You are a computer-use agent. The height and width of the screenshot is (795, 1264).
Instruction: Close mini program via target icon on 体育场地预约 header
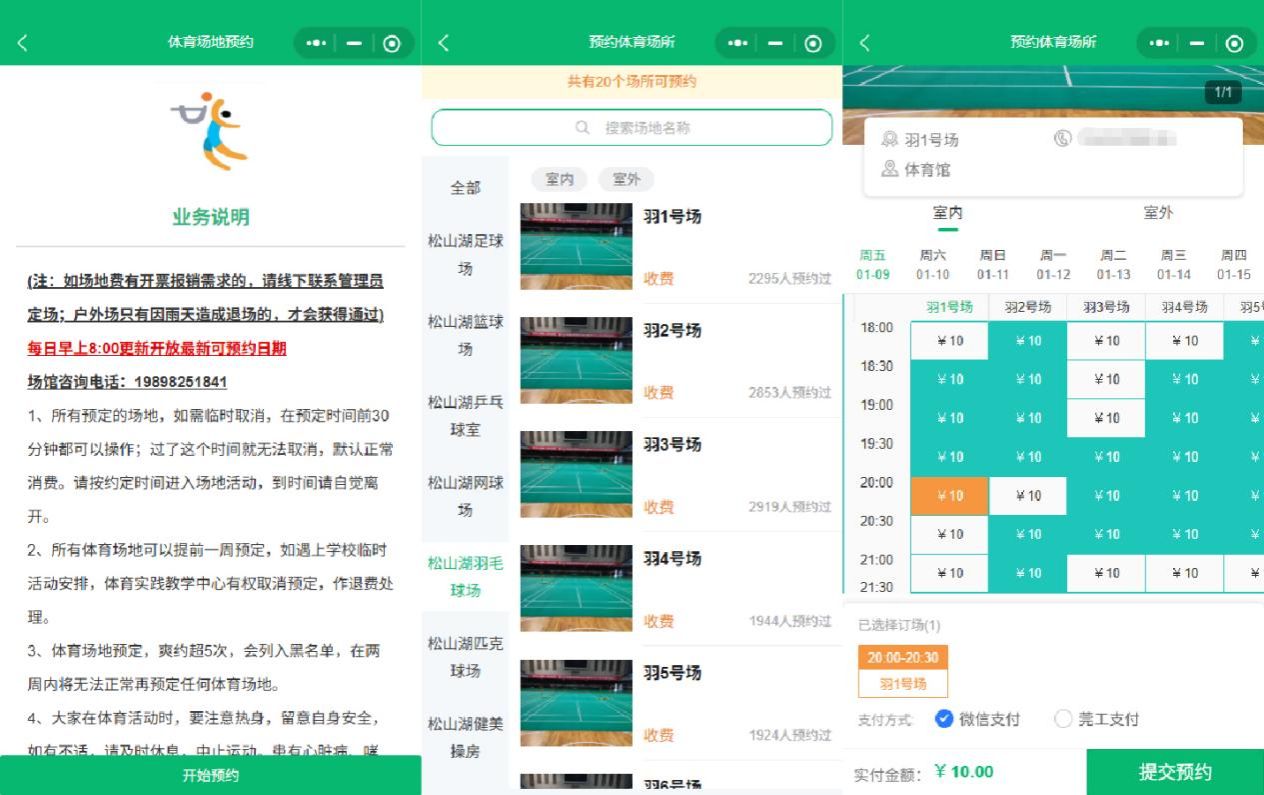pos(392,43)
